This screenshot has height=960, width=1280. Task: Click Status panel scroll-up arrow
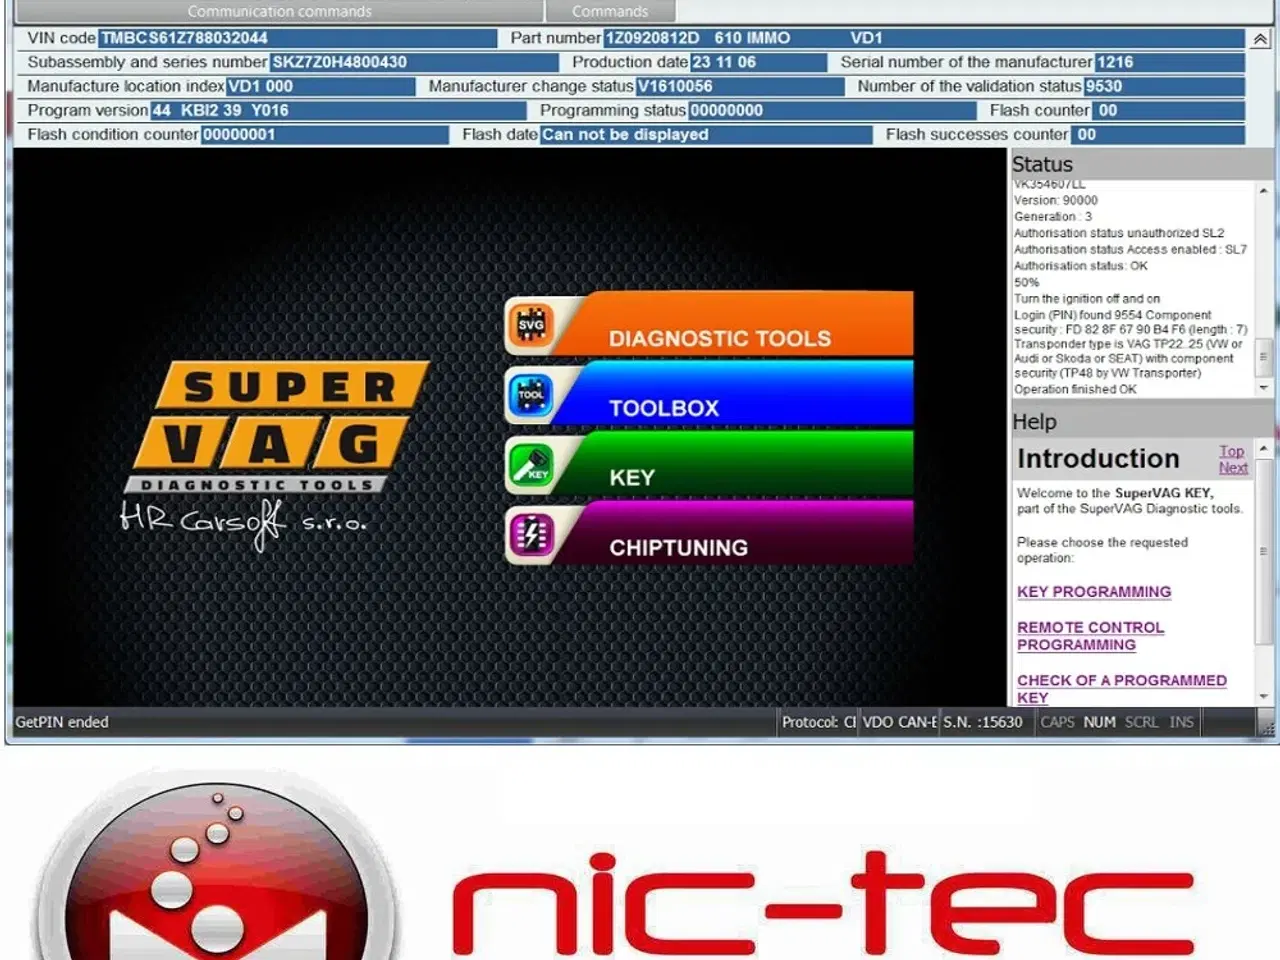coord(1264,190)
